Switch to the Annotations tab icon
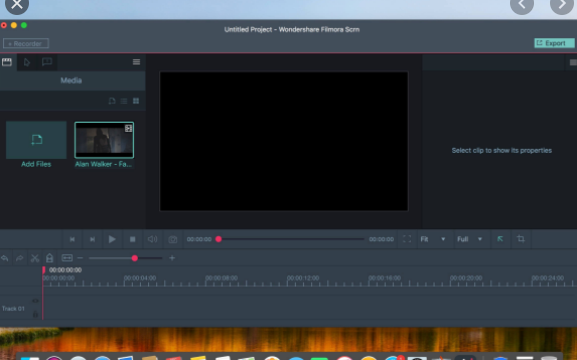577x360 pixels. (x=47, y=61)
